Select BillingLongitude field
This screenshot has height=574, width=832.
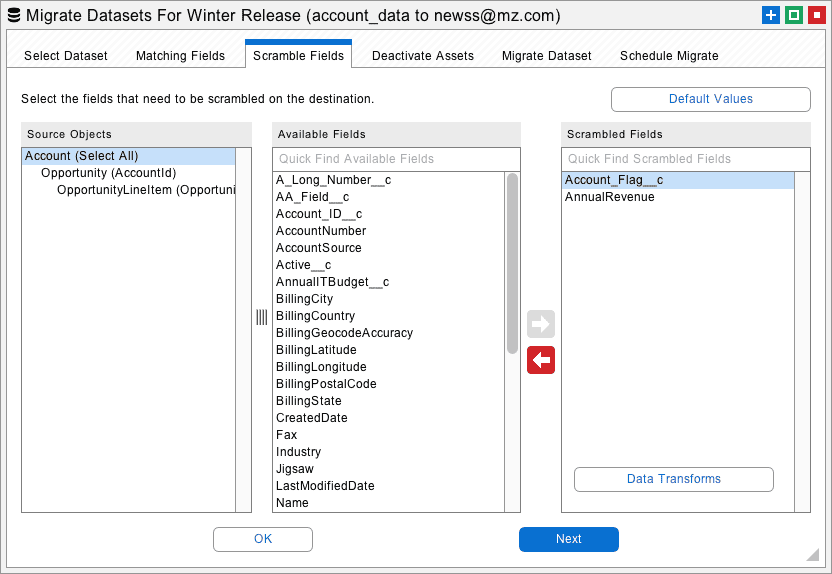point(388,367)
